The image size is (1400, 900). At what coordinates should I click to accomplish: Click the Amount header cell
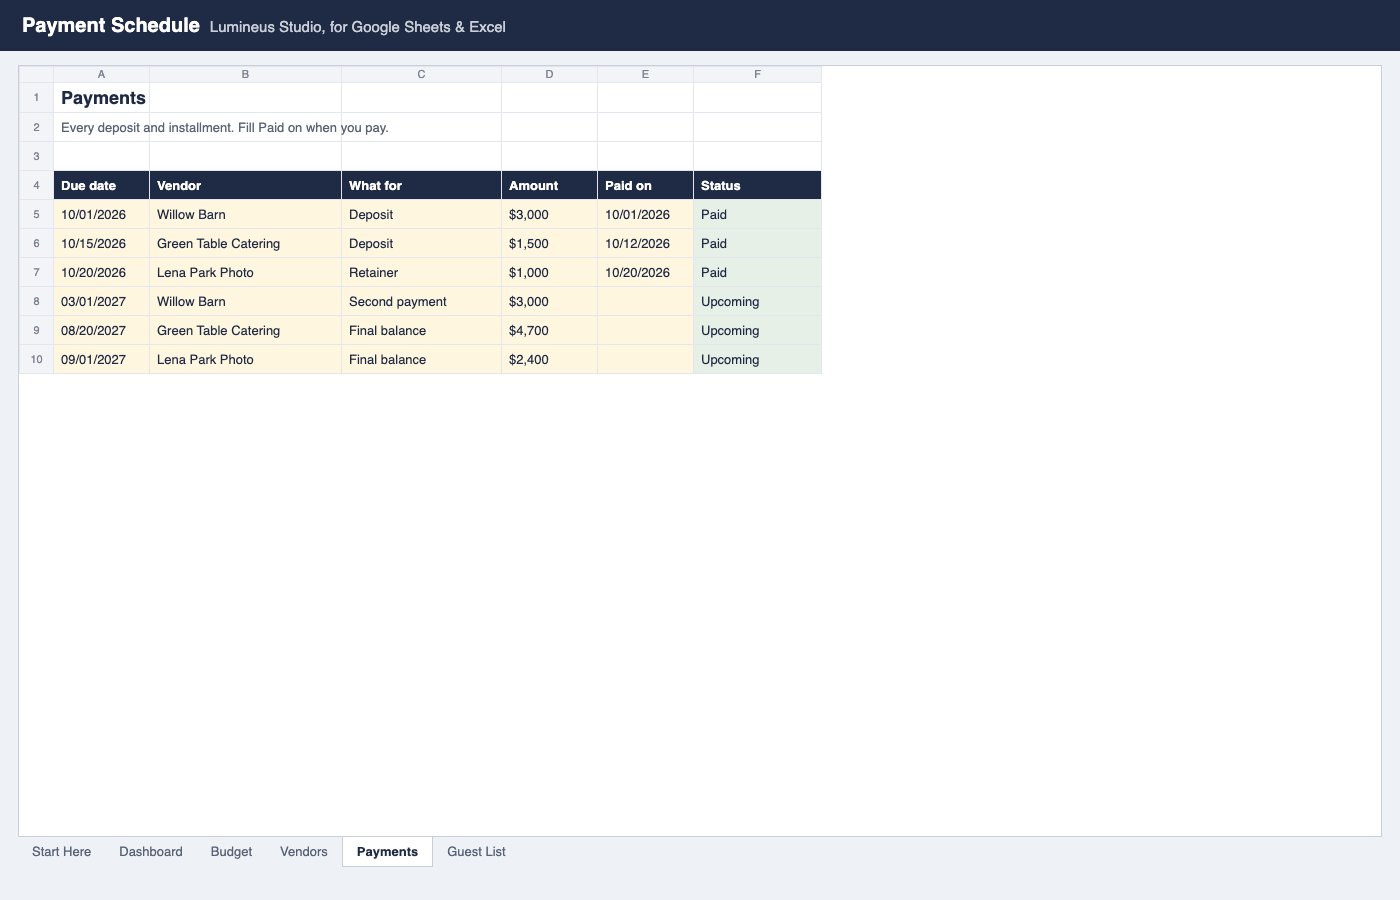(549, 186)
